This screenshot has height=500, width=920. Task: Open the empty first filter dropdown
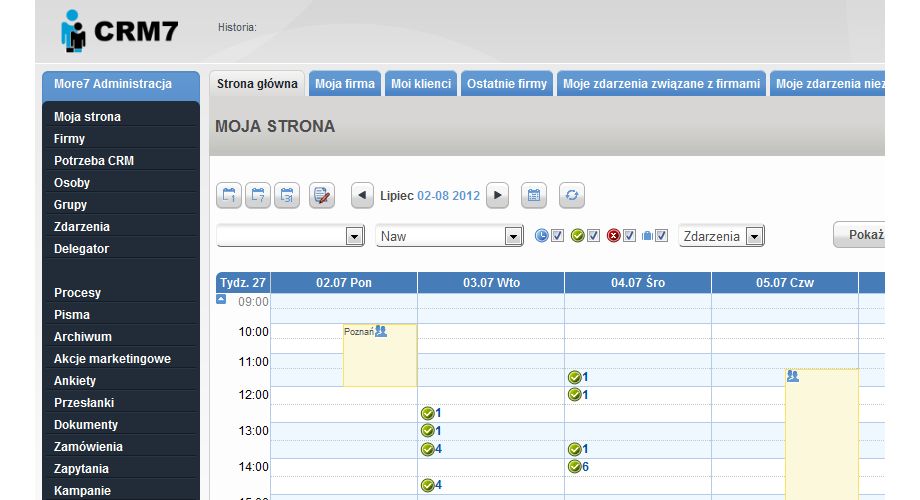pos(290,236)
